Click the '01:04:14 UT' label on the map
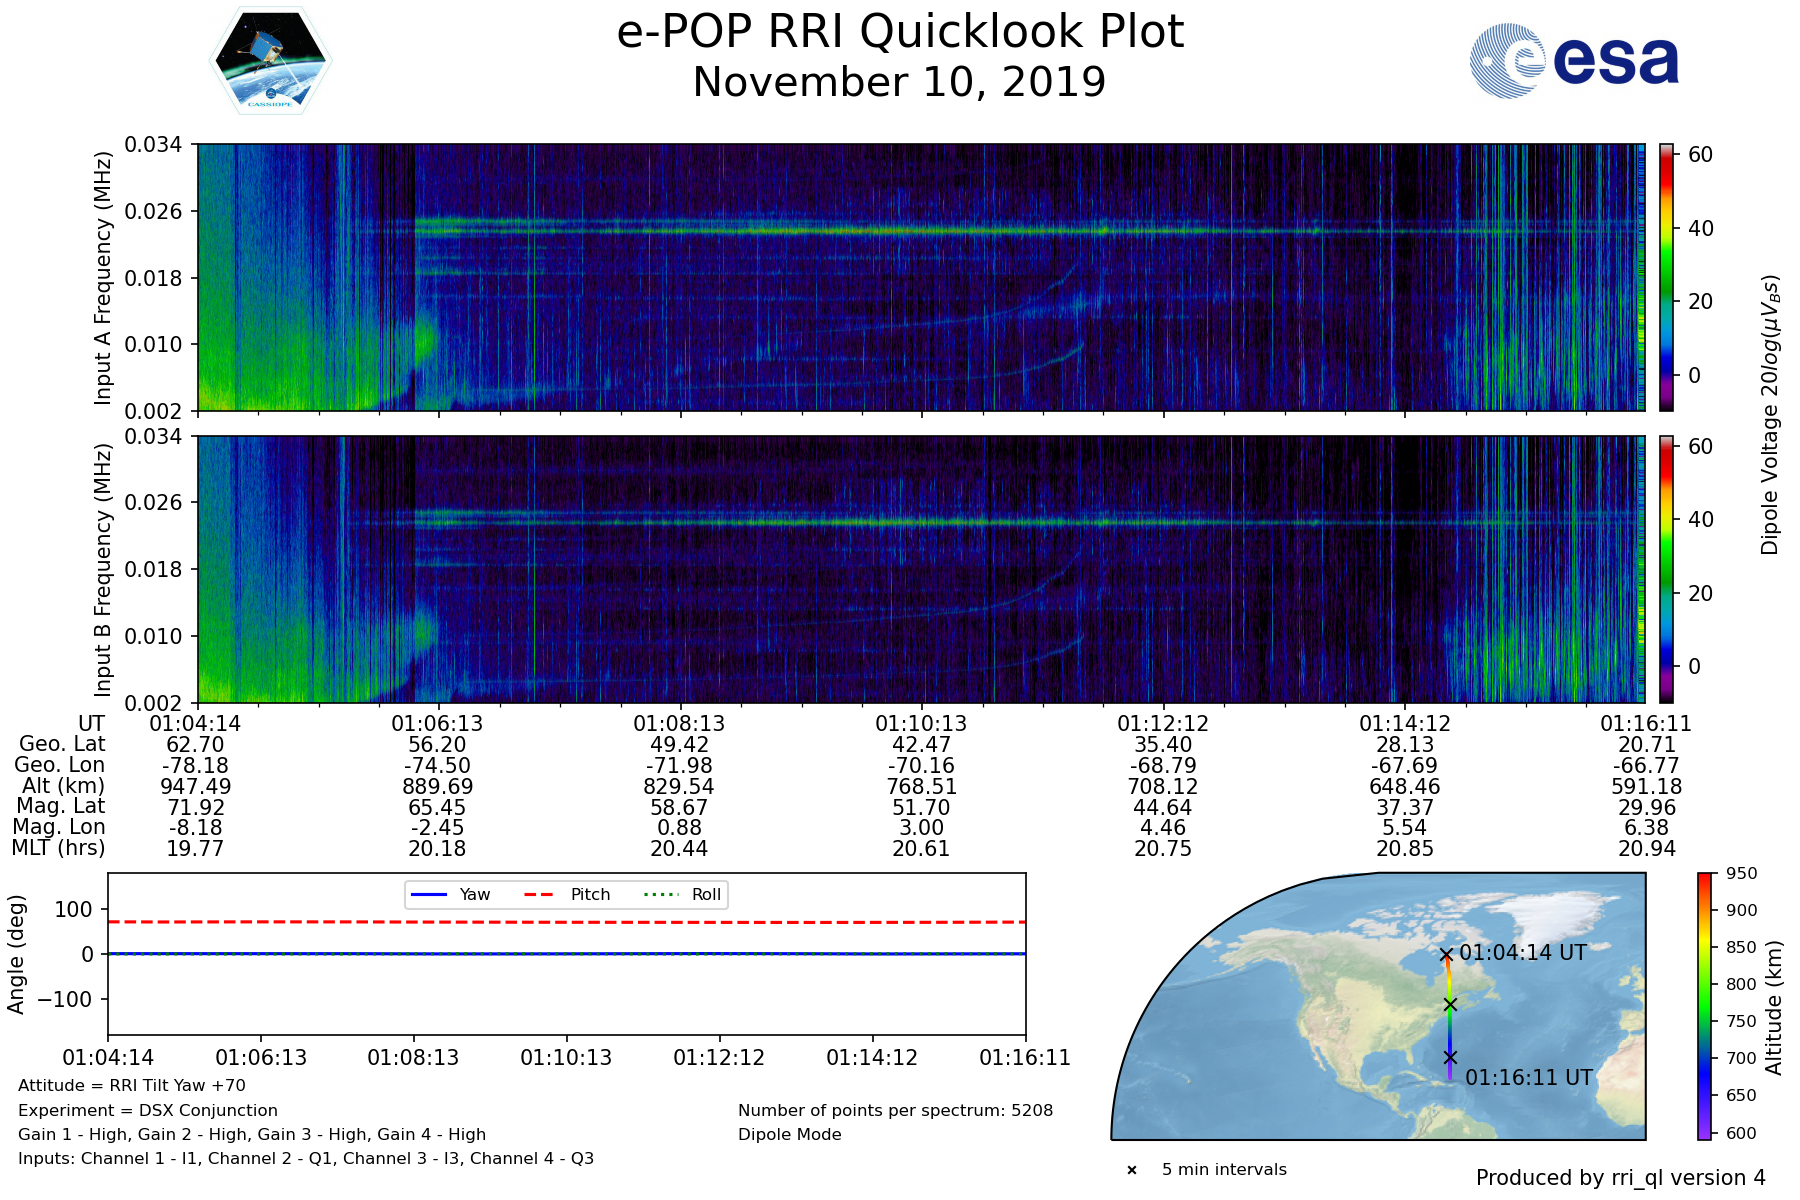The height and width of the screenshot is (1200, 1800). point(1522,953)
